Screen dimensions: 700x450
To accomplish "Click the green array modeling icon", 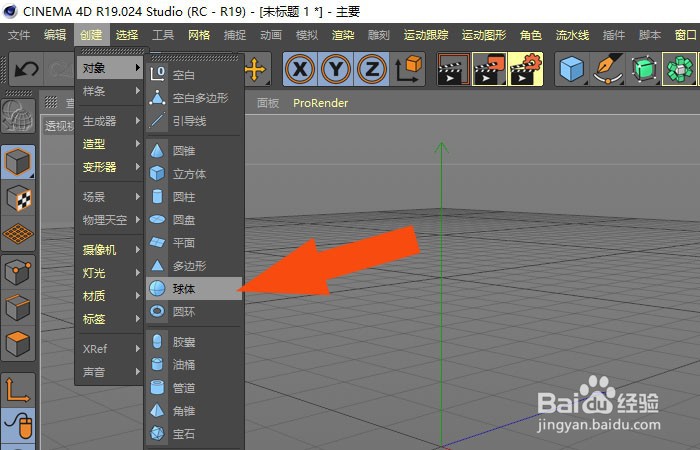I will pyautogui.click(x=679, y=69).
